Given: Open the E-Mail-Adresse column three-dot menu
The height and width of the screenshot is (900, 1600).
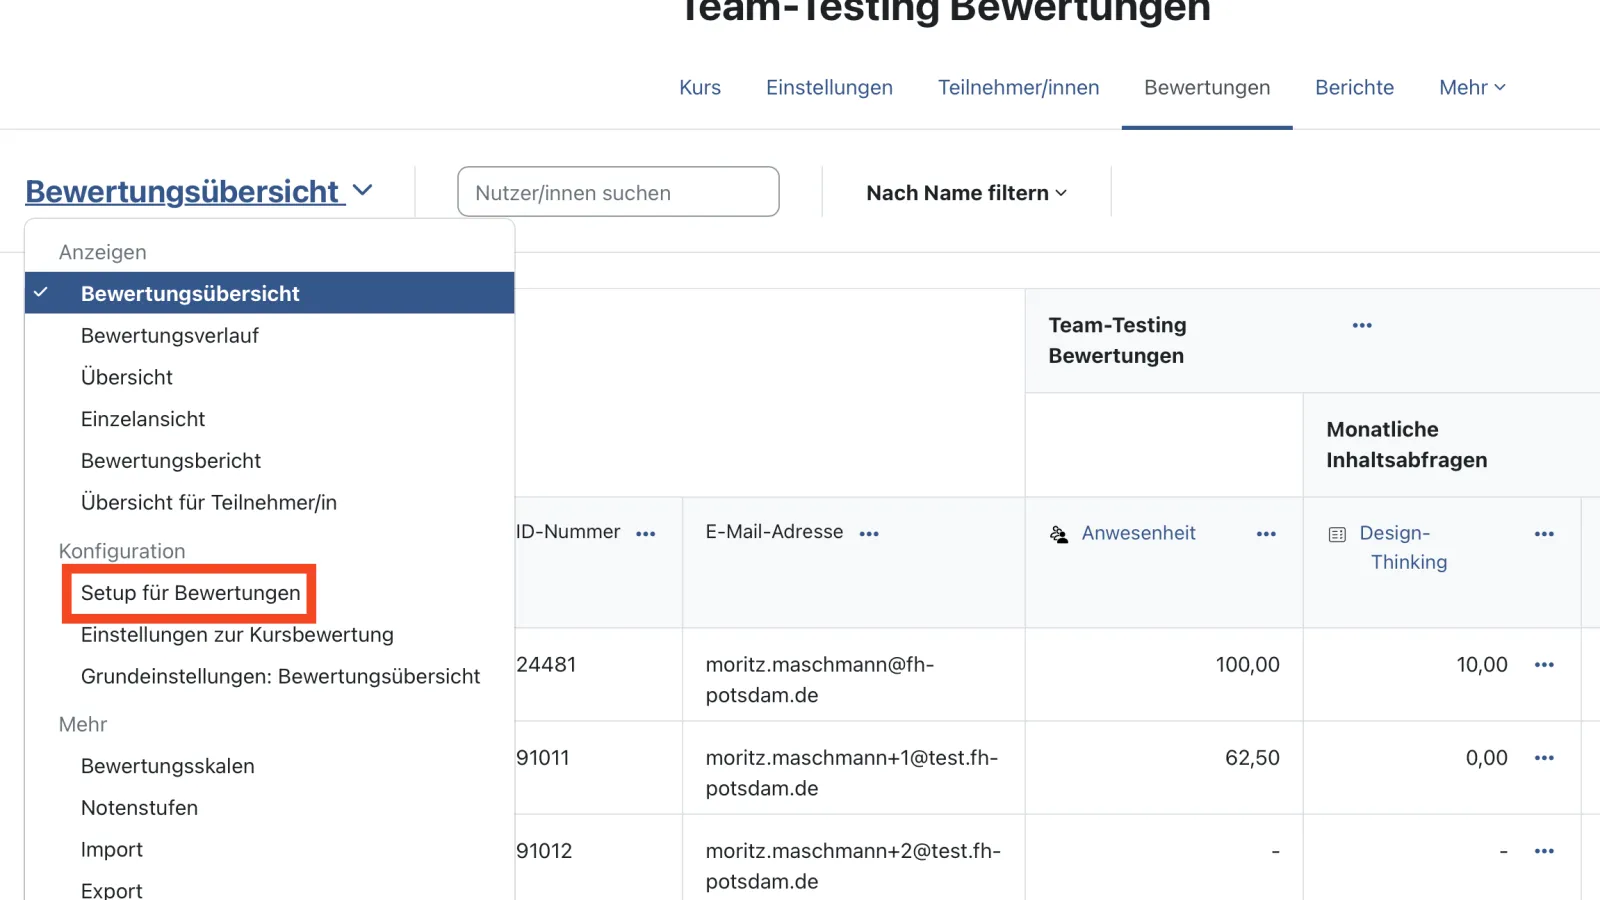Looking at the screenshot, I should pos(868,533).
